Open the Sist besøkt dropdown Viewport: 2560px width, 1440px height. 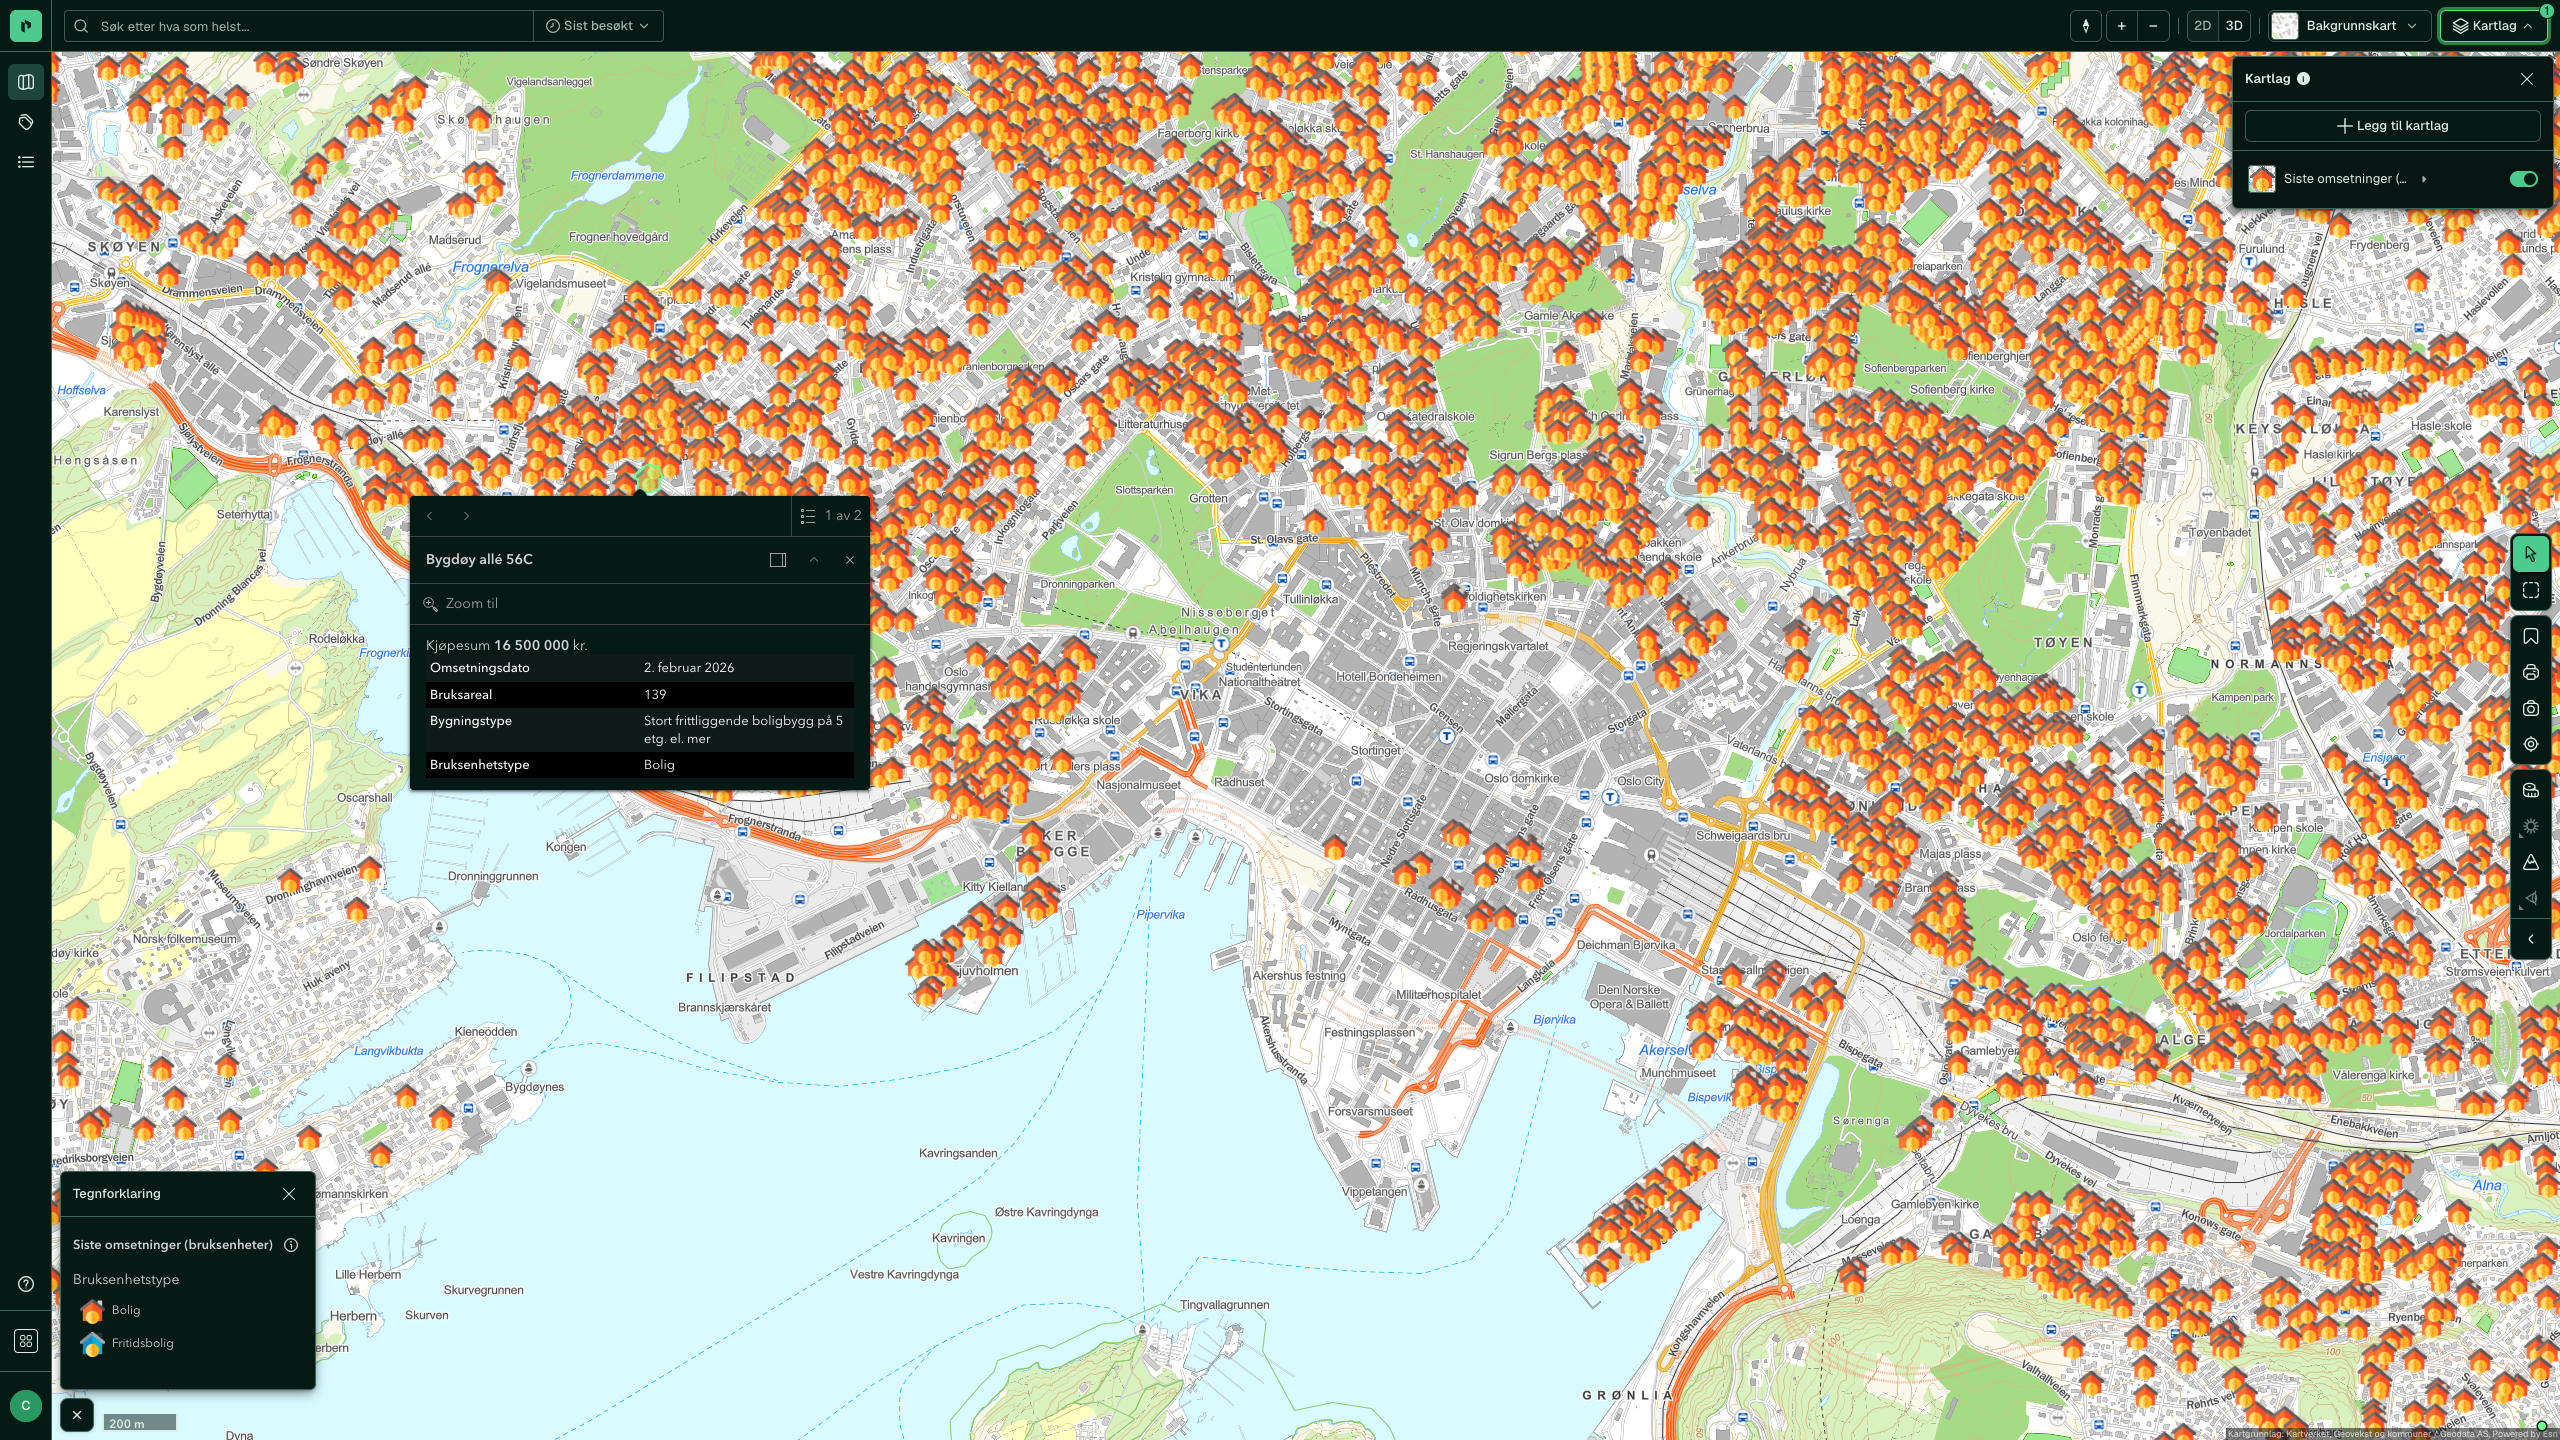tap(598, 26)
